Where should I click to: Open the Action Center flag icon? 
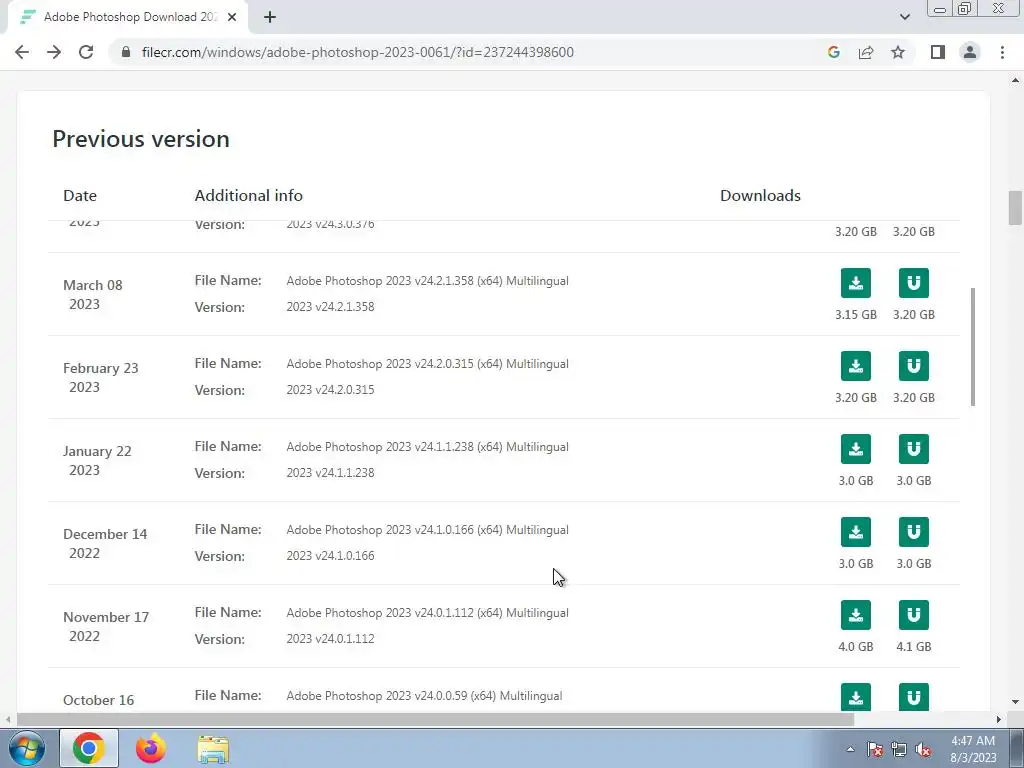click(874, 750)
